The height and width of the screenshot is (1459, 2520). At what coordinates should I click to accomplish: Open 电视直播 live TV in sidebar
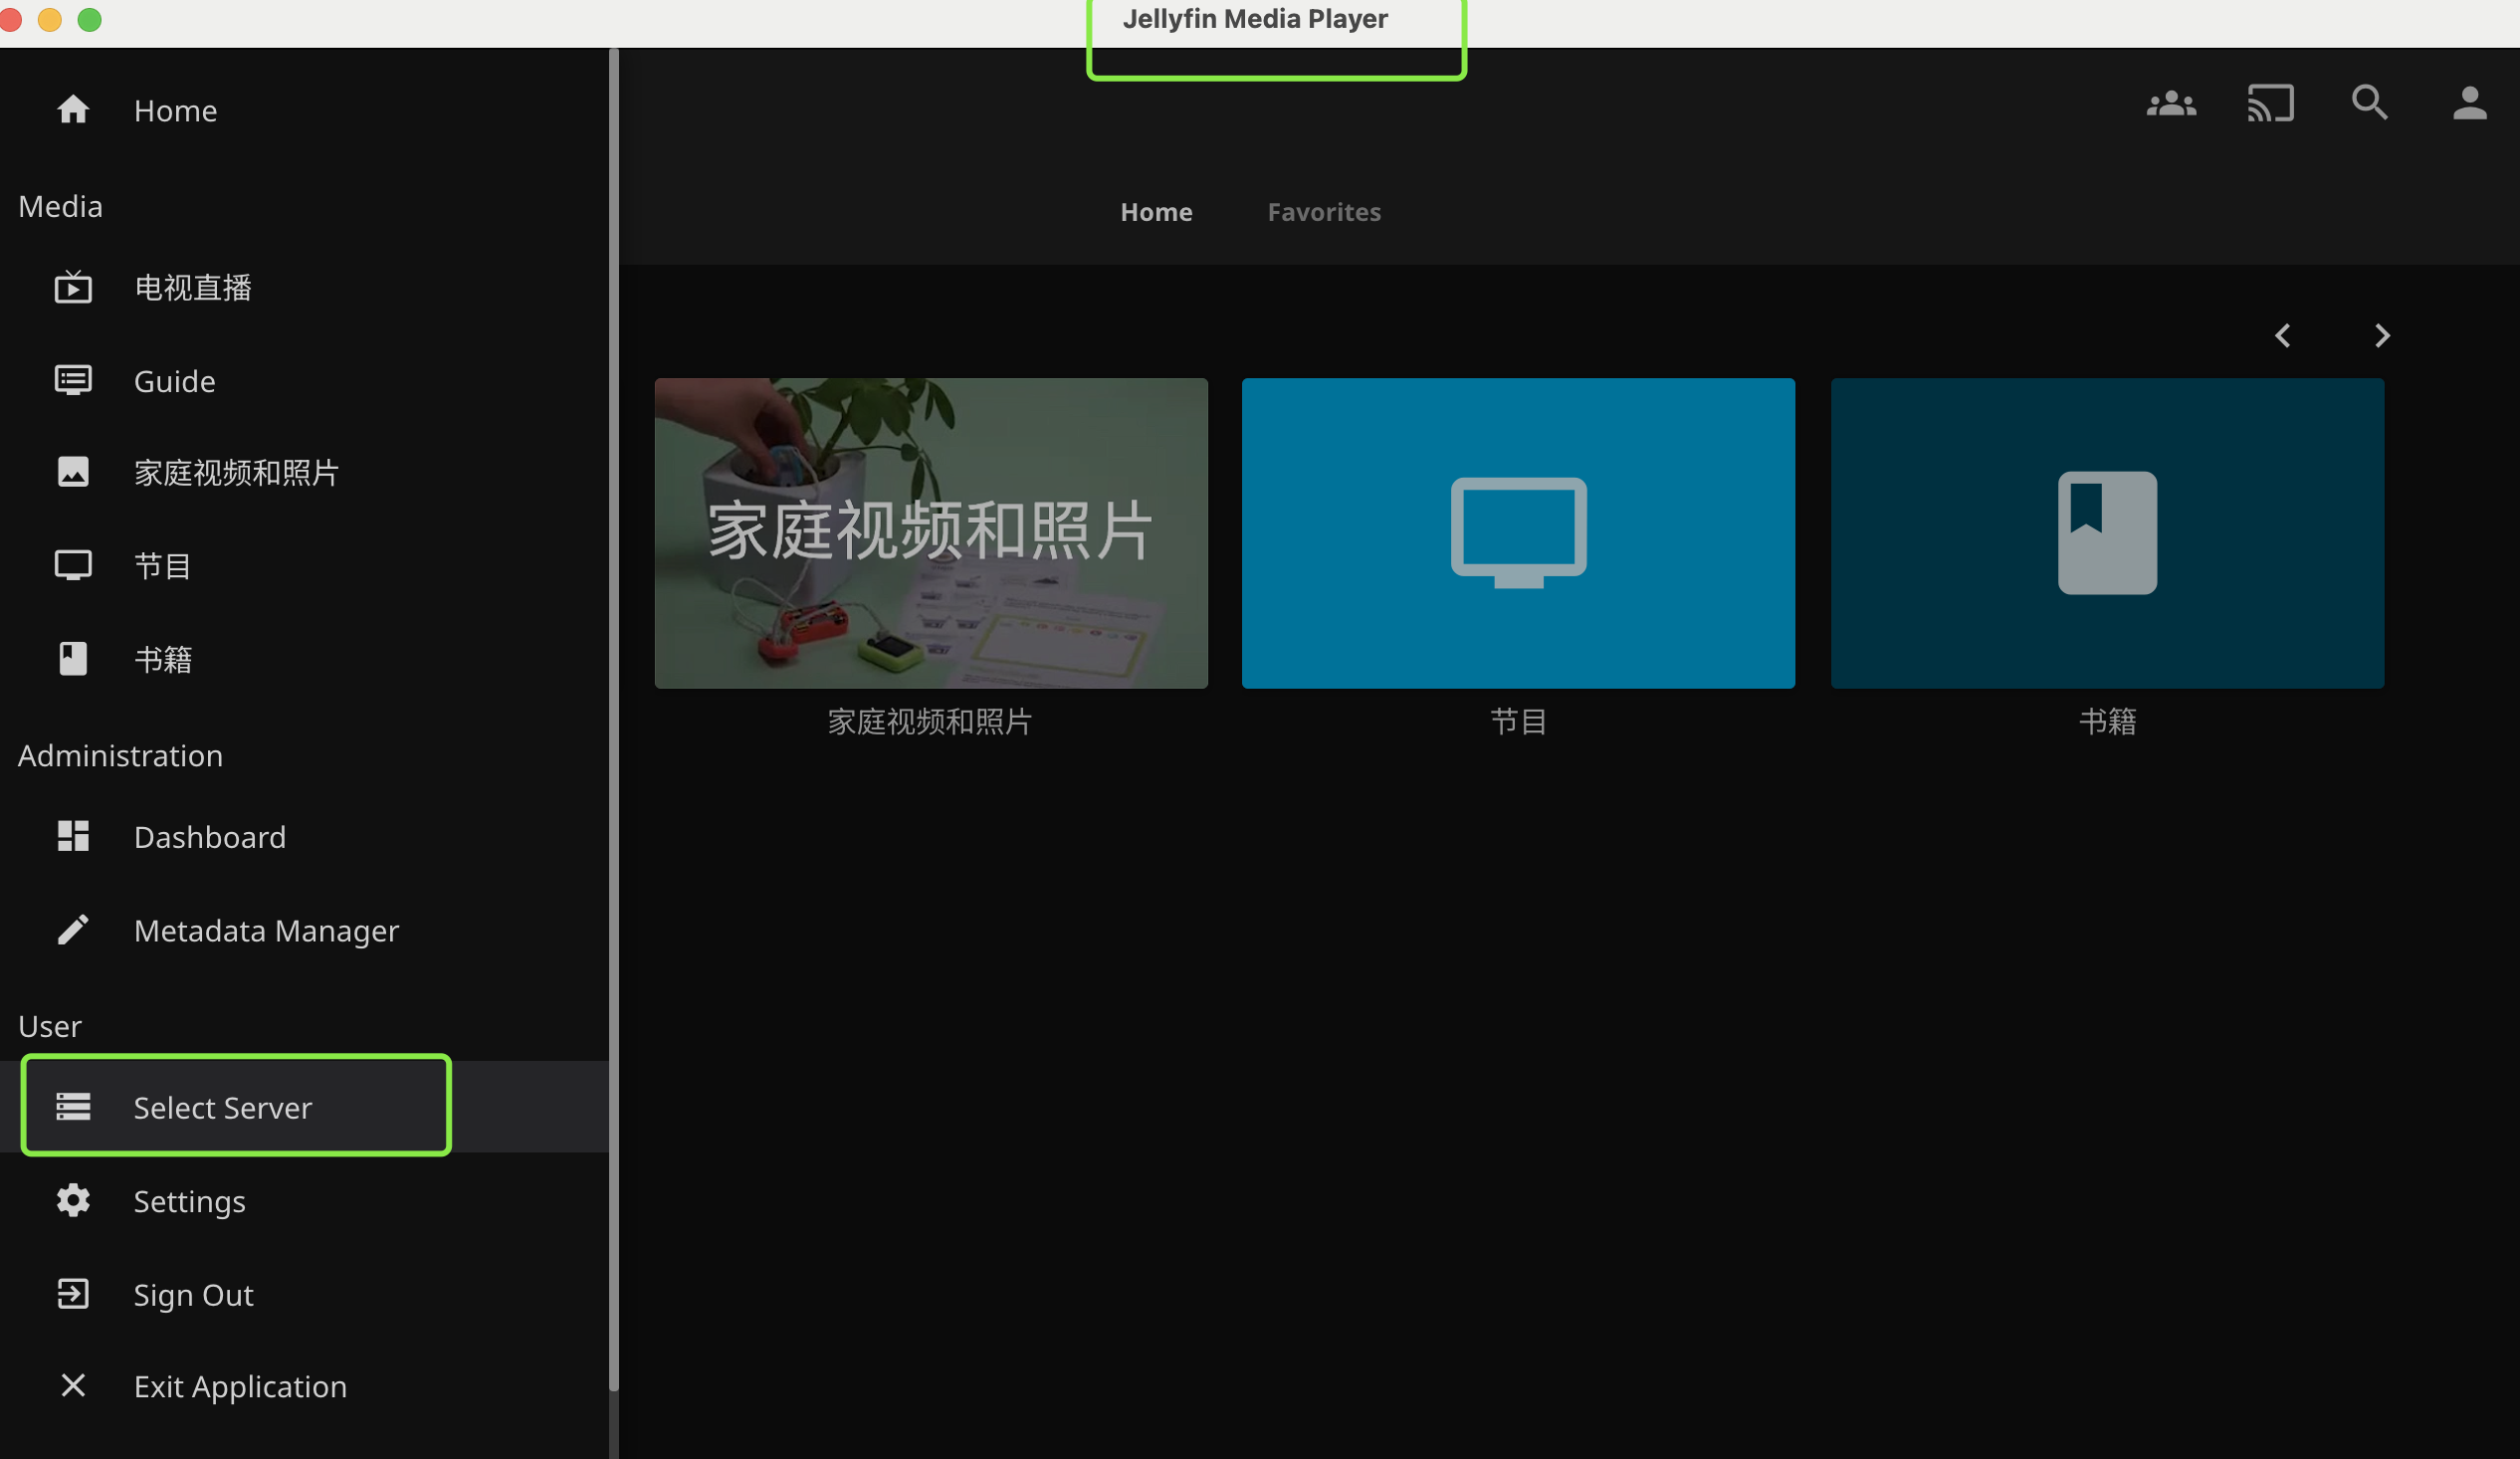(192, 288)
